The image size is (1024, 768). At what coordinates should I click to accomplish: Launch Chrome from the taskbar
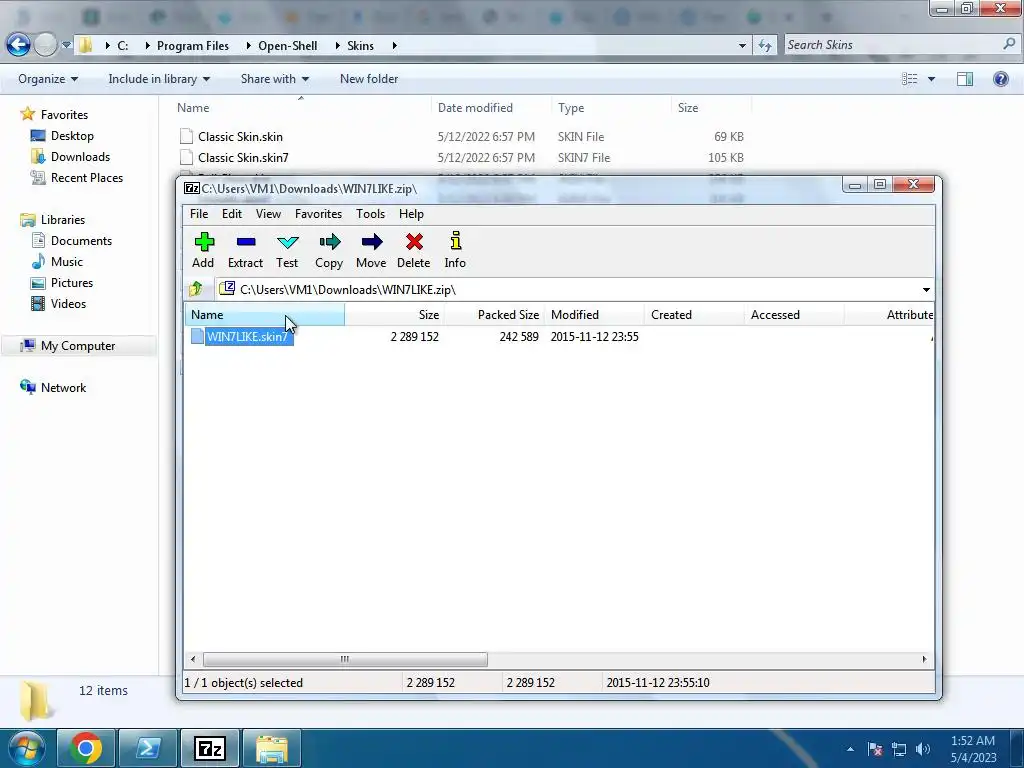click(x=86, y=748)
